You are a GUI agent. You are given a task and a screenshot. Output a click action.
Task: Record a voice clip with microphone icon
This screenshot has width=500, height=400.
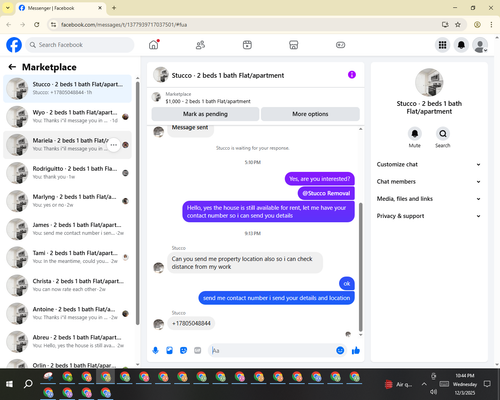[155, 350]
